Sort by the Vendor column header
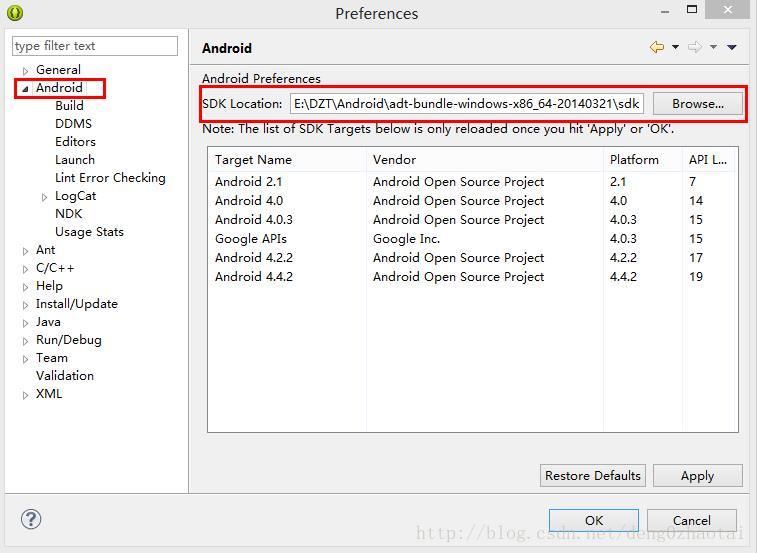Image resolution: width=757 pixels, height=553 pixels. (485, 160)
